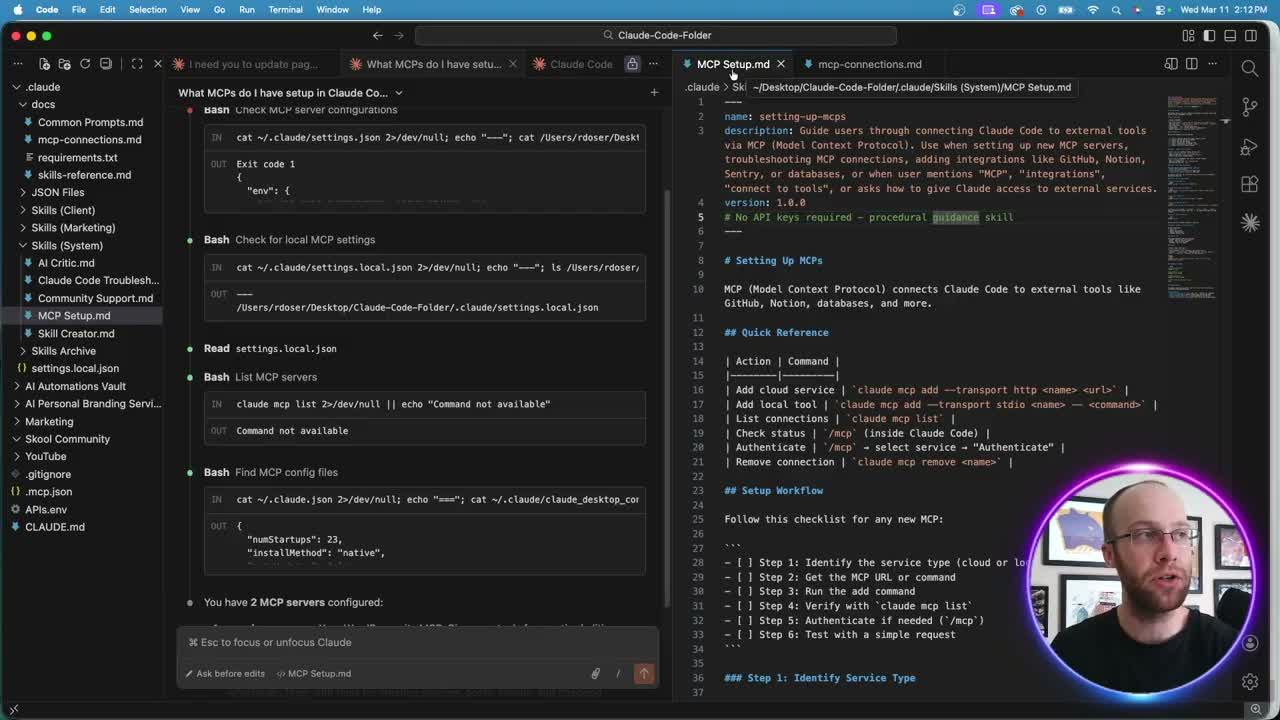Open the Terminal menu
Image resolution: width=1280 pixels, height=720 pixels.
click(285, 9)
